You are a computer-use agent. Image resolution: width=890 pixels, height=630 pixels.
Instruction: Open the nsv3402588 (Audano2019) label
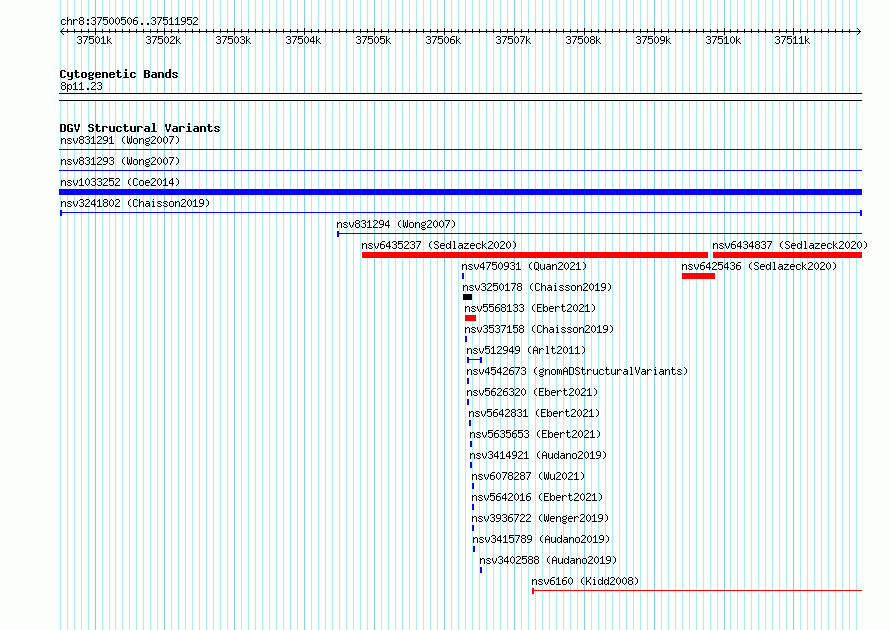(548, 560)
